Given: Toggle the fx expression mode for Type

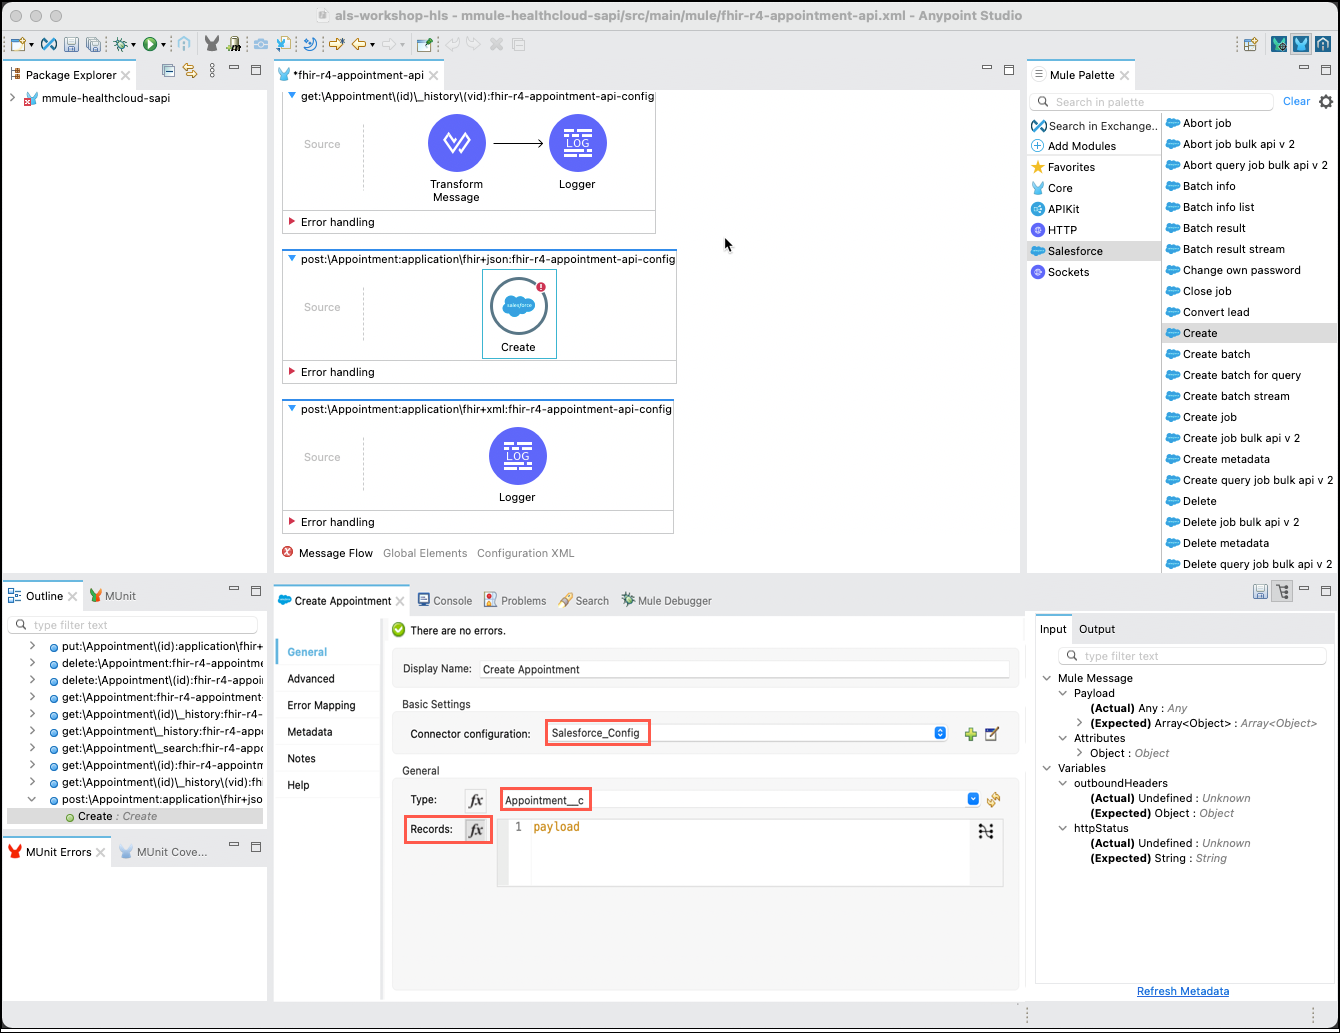Looking at the screenshot, I should tap(476, 800).
